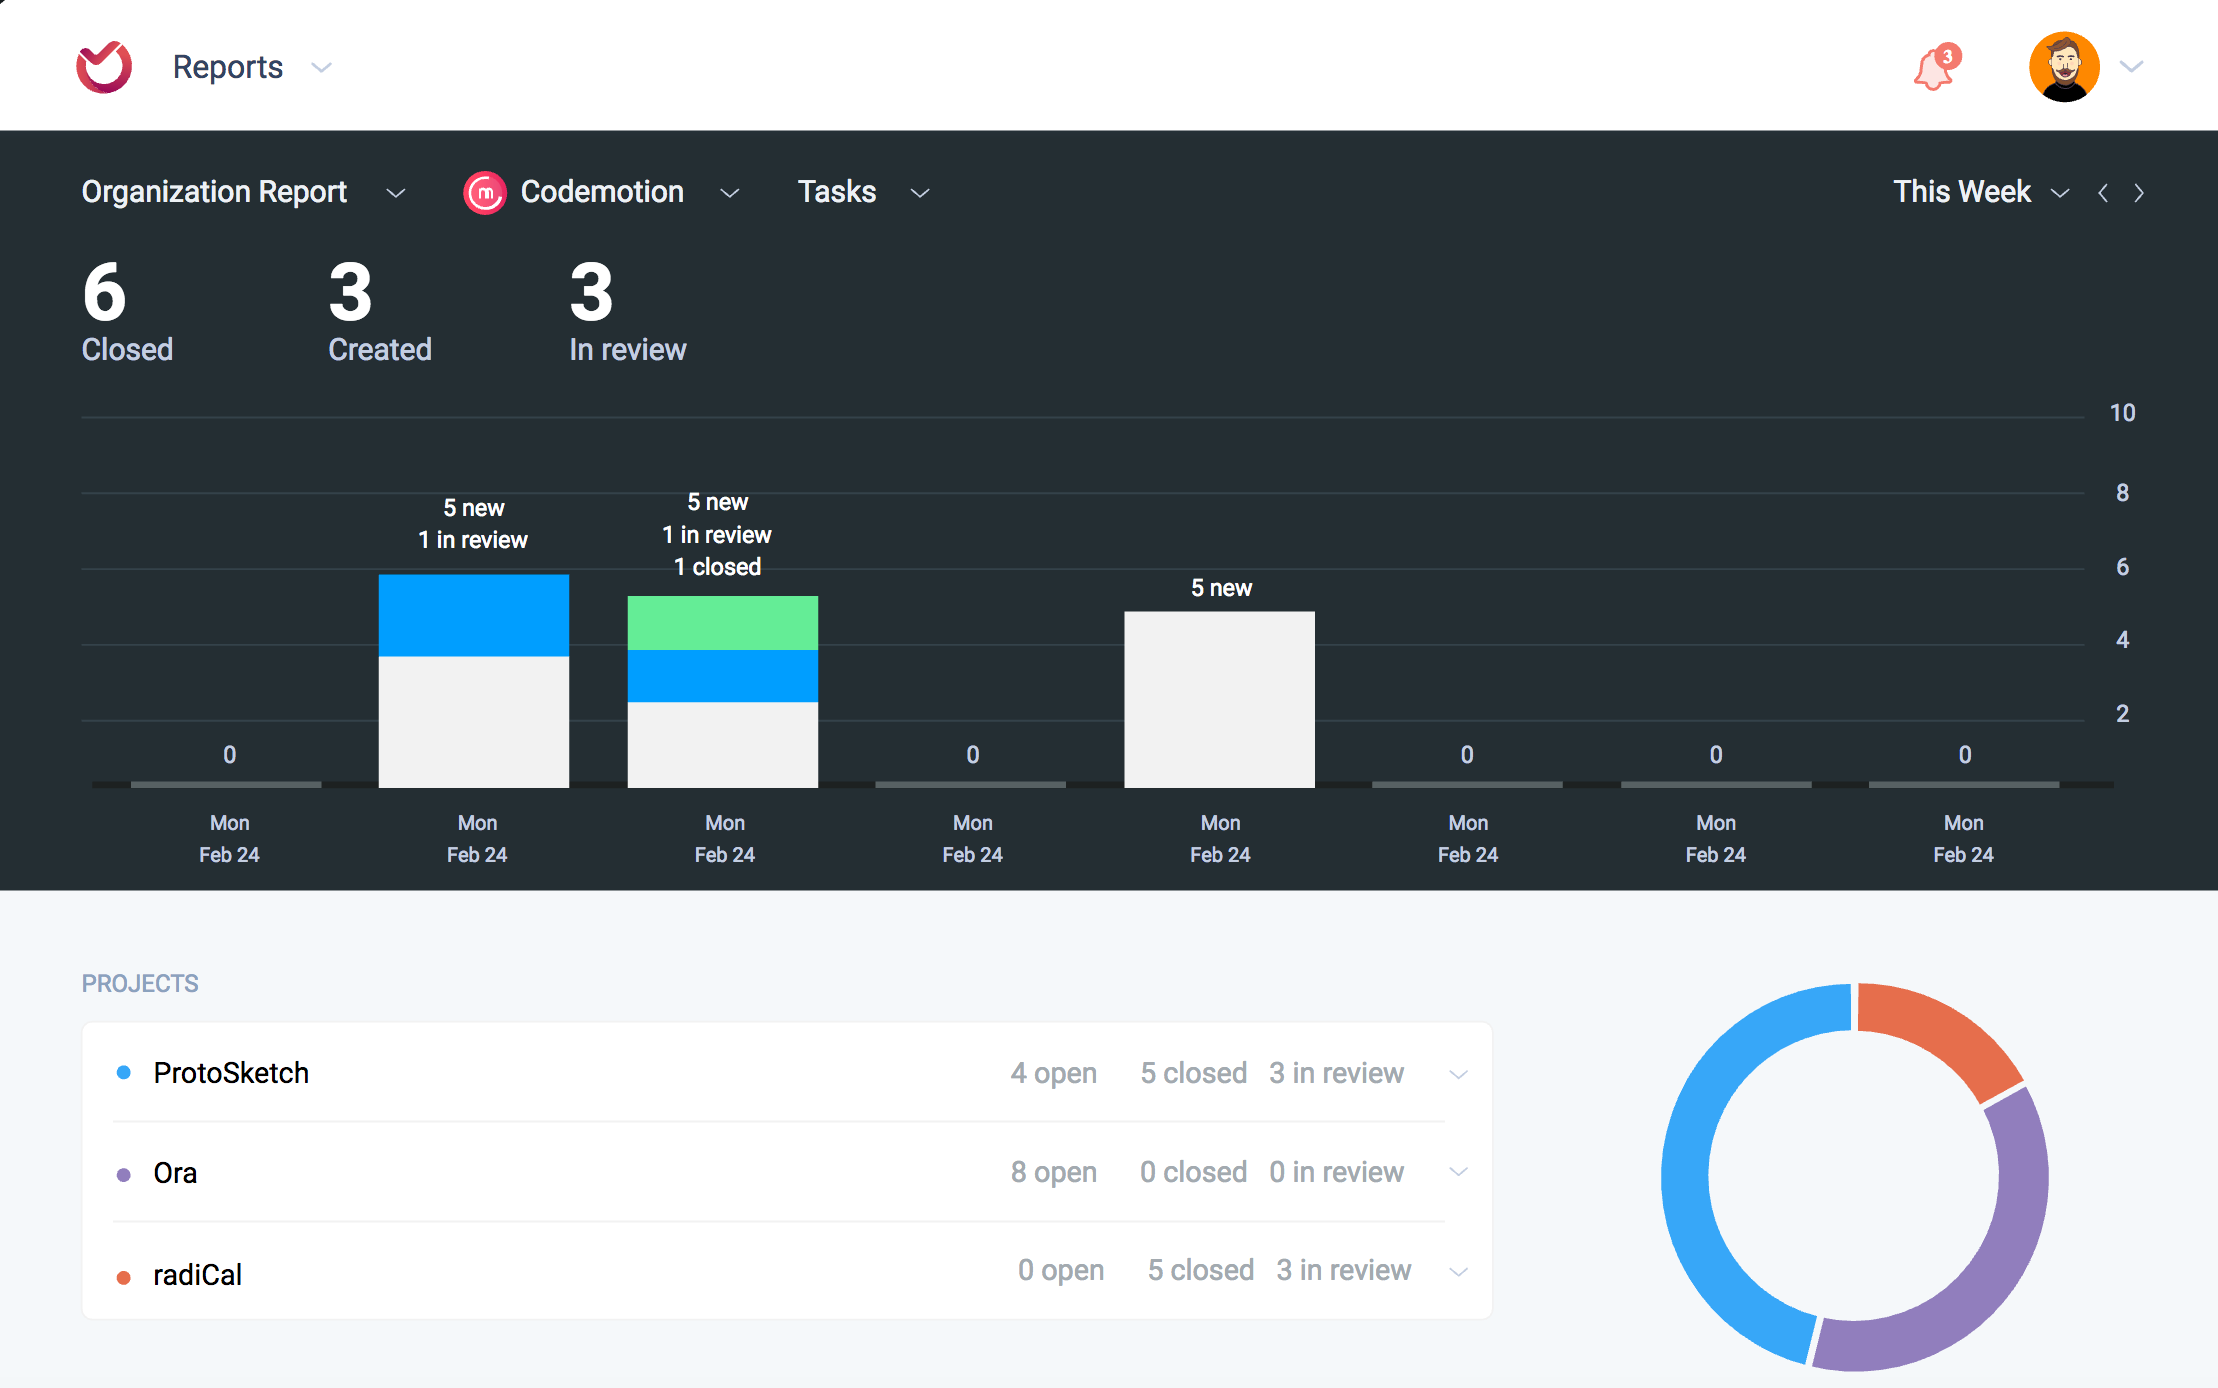Click the orange radiCal project dot
Screen dimensions: 2218x1388
pos(124,1277)
